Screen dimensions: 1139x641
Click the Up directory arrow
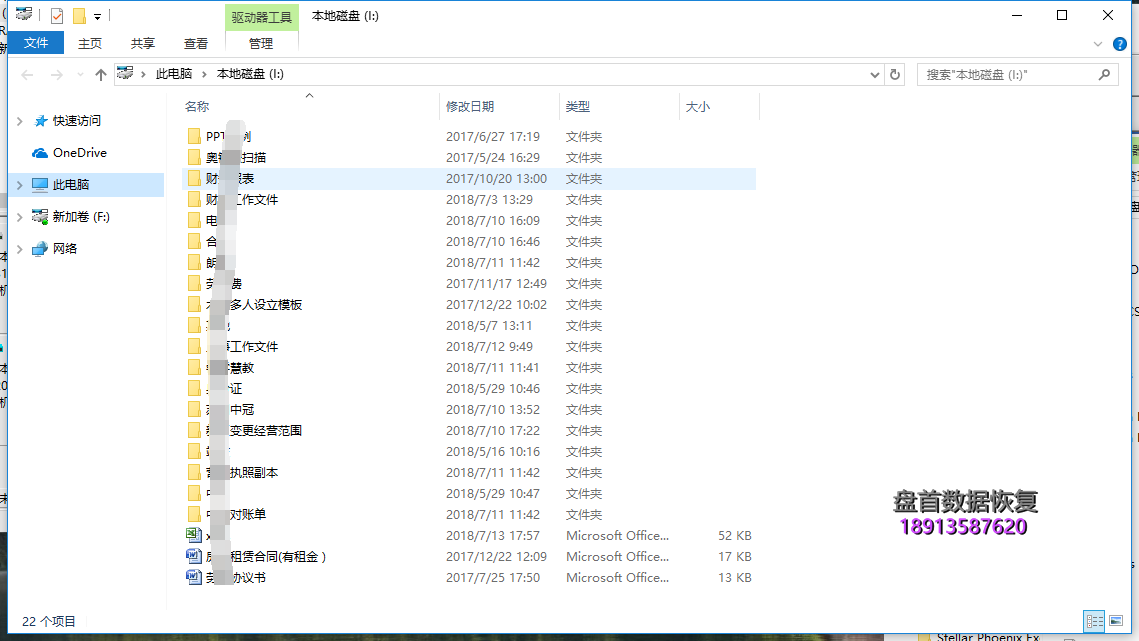[100, 75]
